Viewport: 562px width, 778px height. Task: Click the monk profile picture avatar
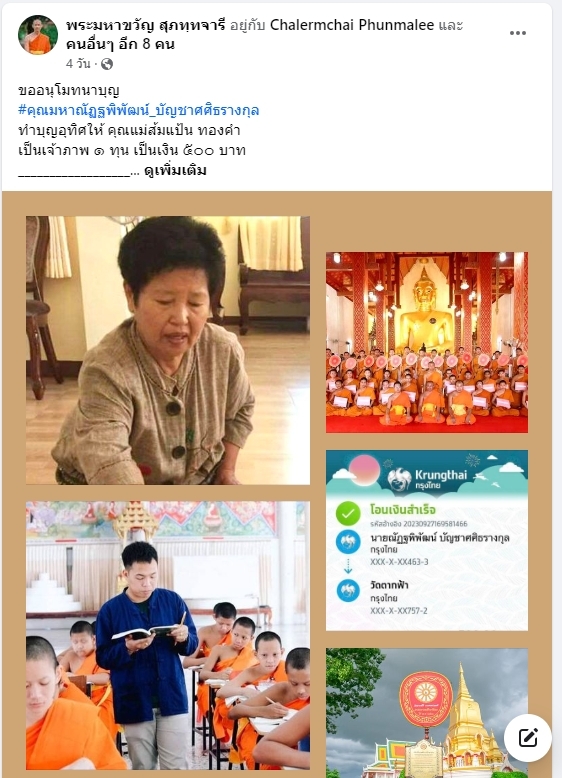38,35
